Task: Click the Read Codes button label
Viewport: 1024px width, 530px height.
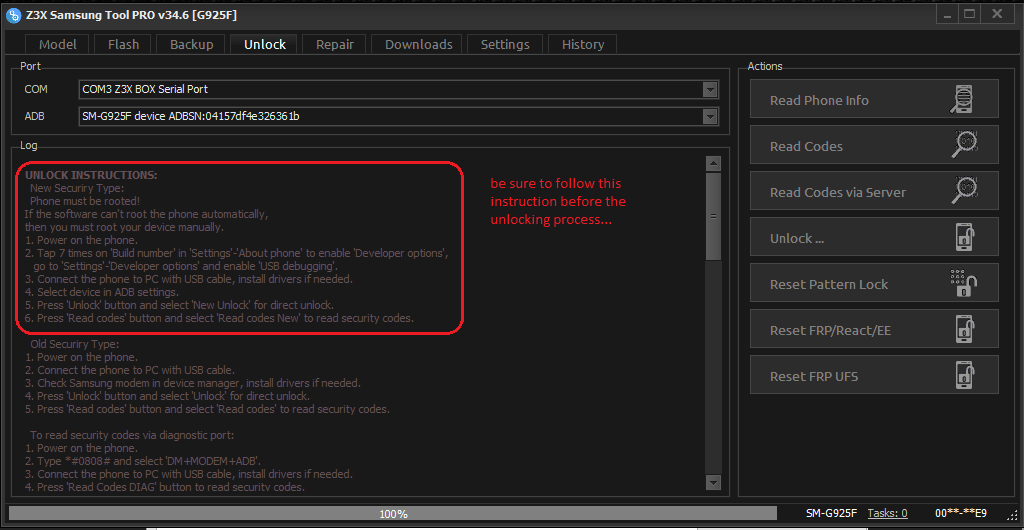Action: pos(806,146)
